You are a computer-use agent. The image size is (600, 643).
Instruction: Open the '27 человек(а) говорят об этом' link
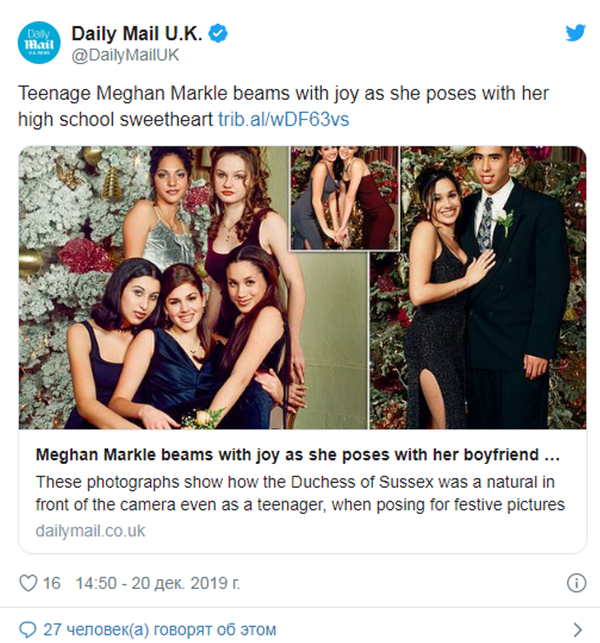click(160, 630)
